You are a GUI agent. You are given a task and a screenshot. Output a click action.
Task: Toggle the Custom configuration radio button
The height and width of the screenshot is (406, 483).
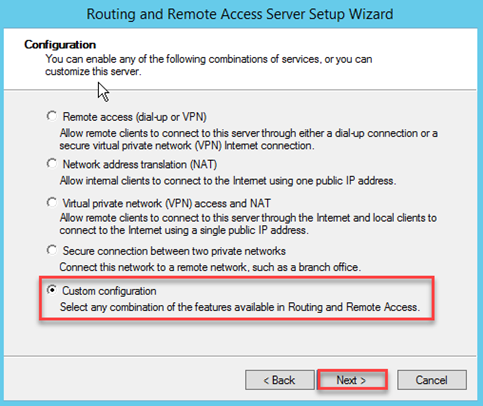click(x=52, y=290)
